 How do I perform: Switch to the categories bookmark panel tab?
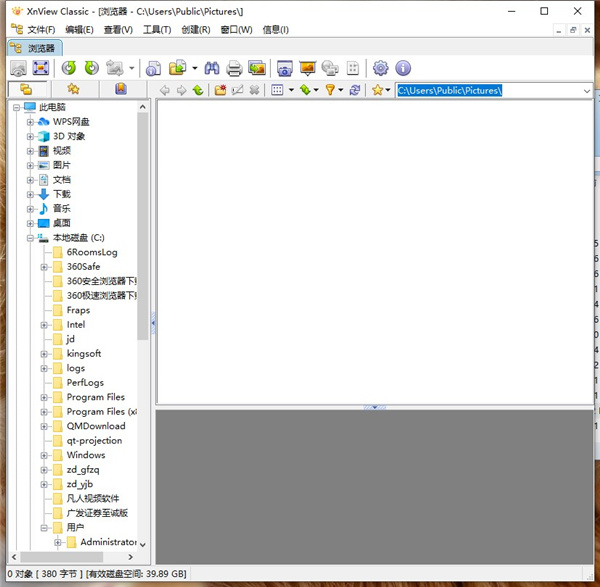(x=121, y=89)
